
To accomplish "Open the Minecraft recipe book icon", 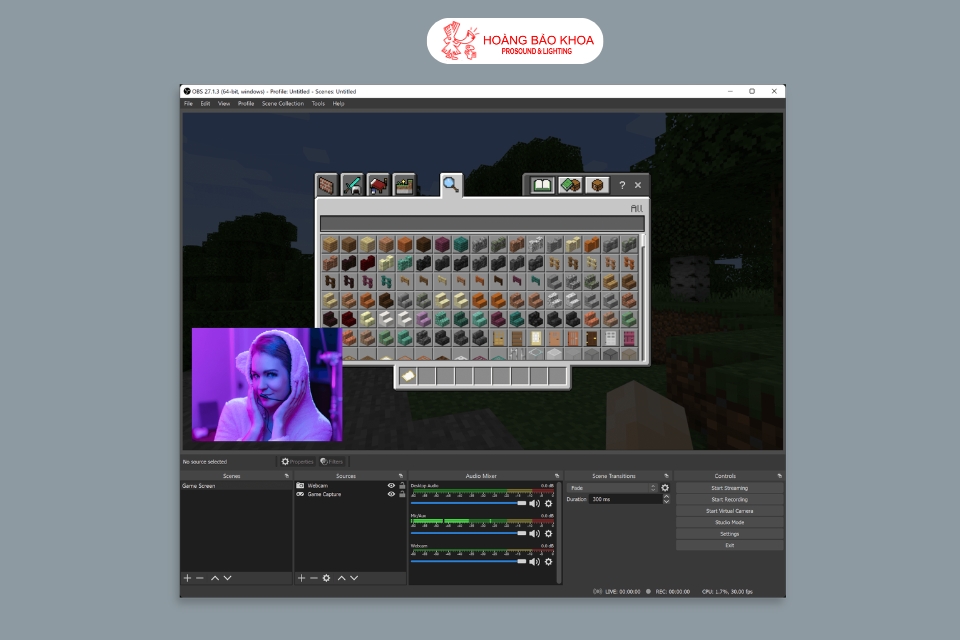I will pos(542,185).
